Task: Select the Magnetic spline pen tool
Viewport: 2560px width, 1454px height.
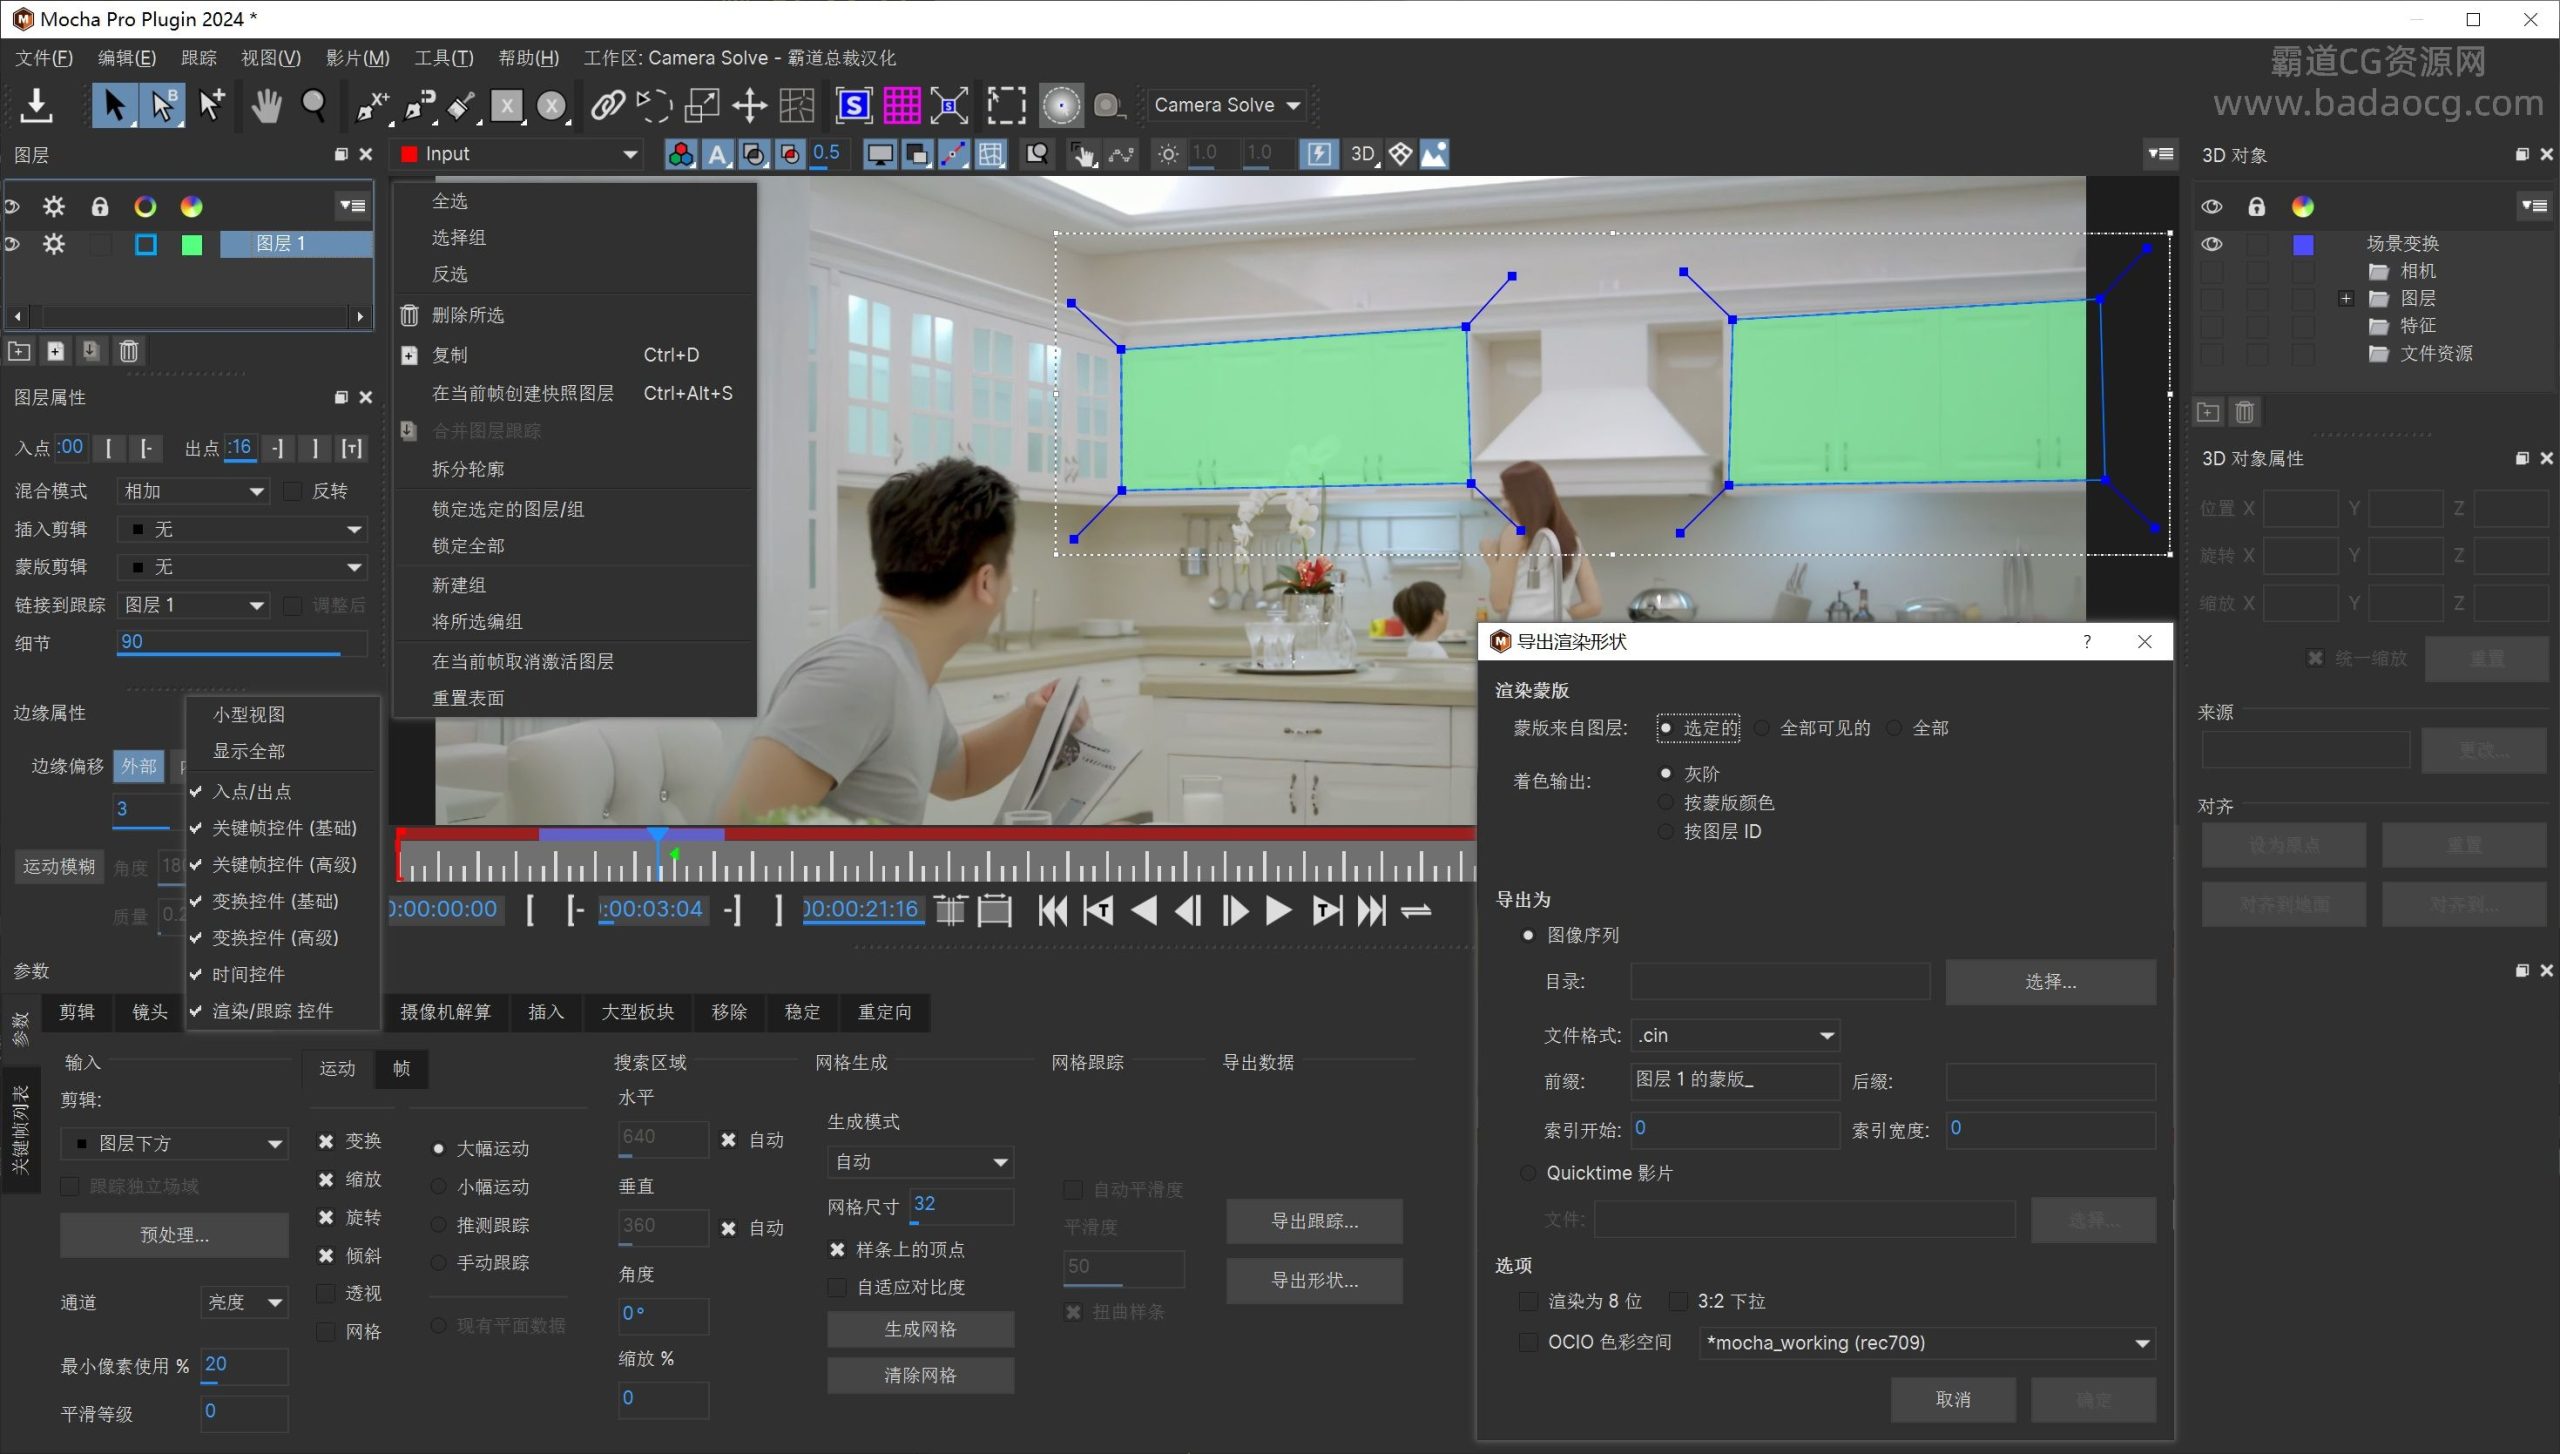Action: pyautogui.click(x=419, y=105)
